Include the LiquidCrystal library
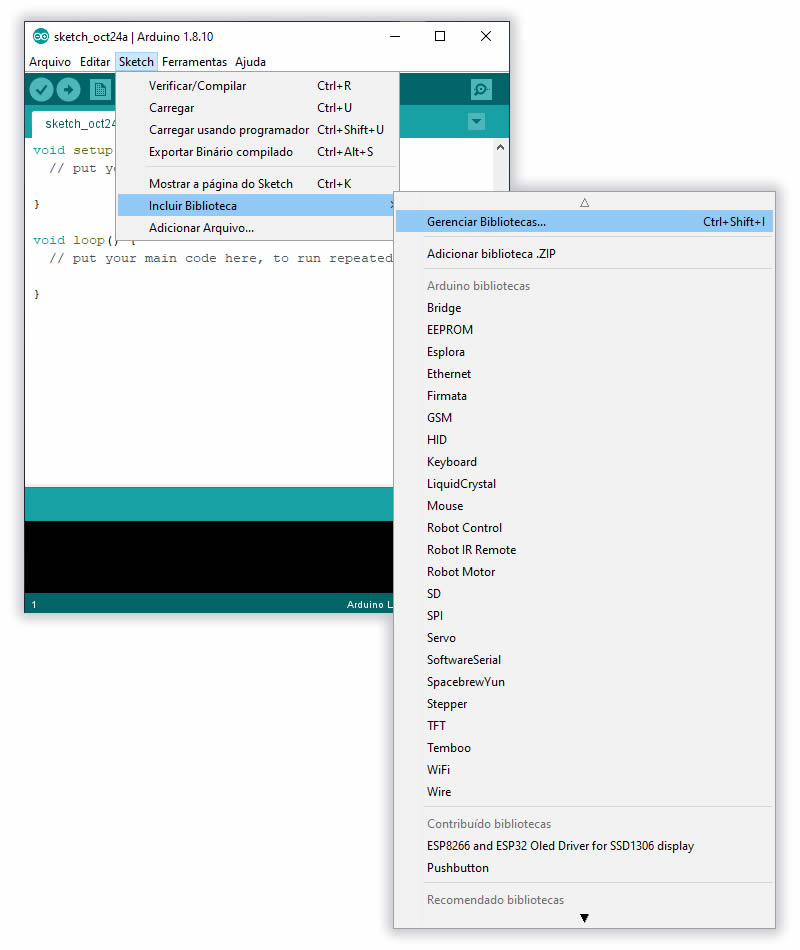 click(x=584, y=484)
